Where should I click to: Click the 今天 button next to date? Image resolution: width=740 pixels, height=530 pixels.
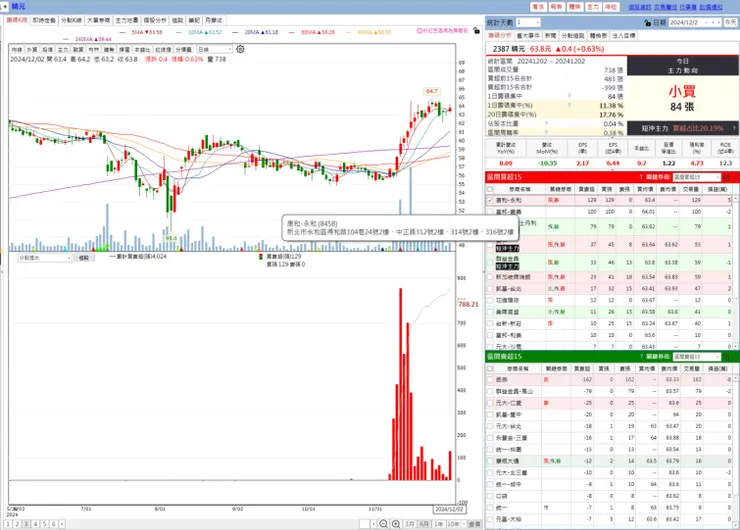click(731, 23)
